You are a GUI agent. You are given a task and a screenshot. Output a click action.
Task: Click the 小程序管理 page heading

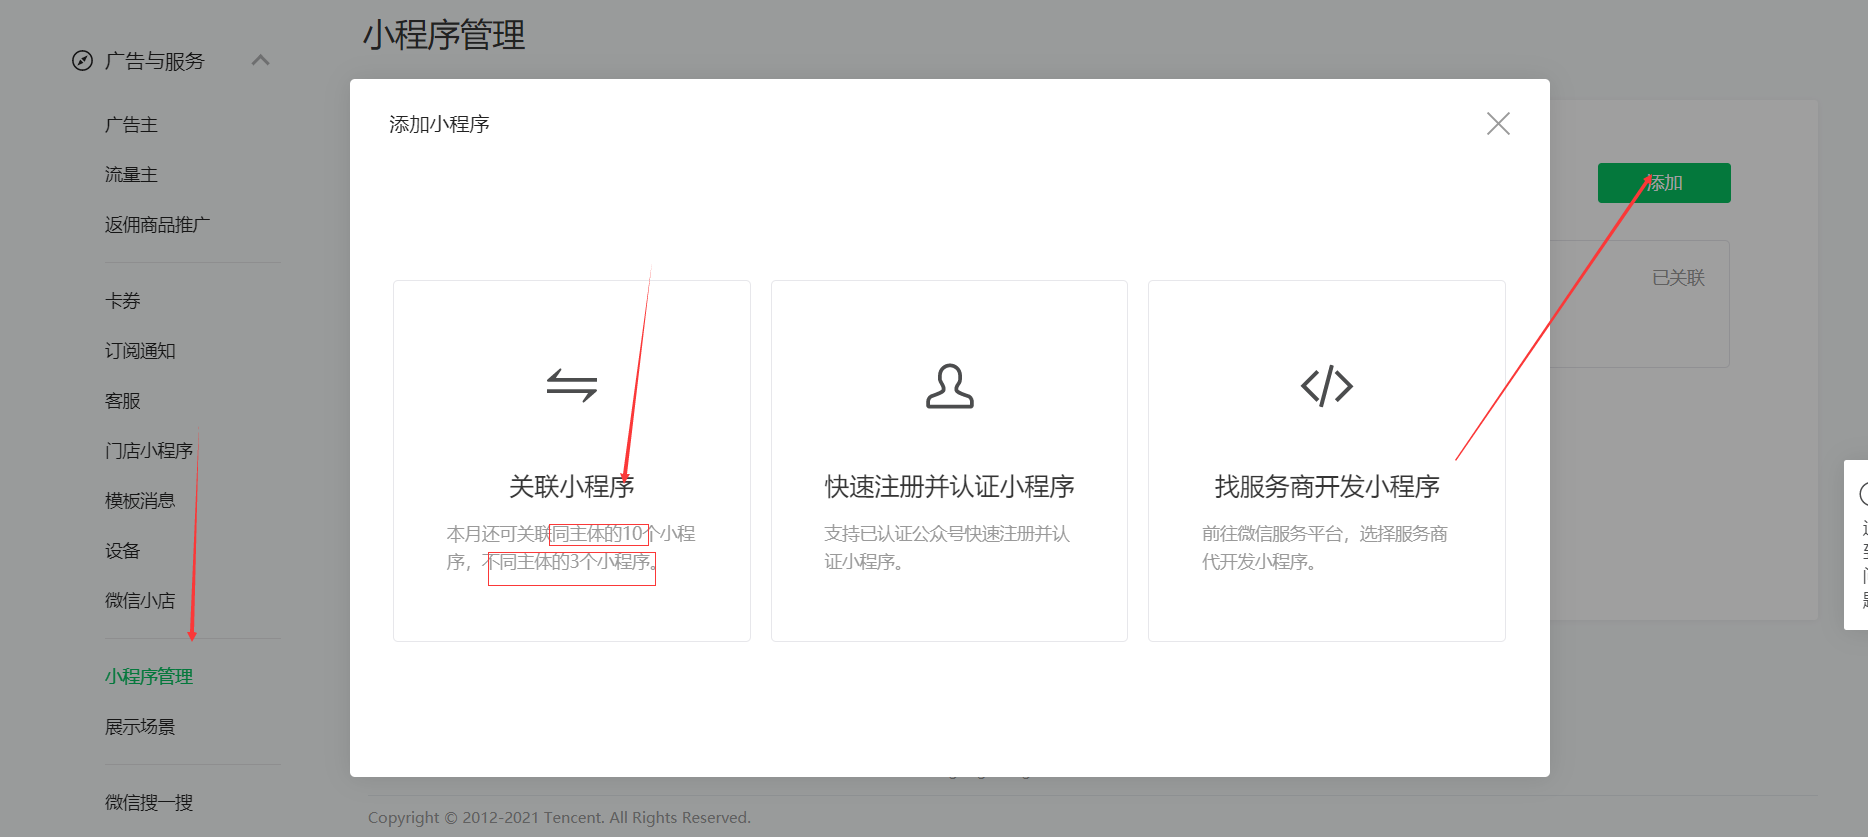tap(443, 35)
